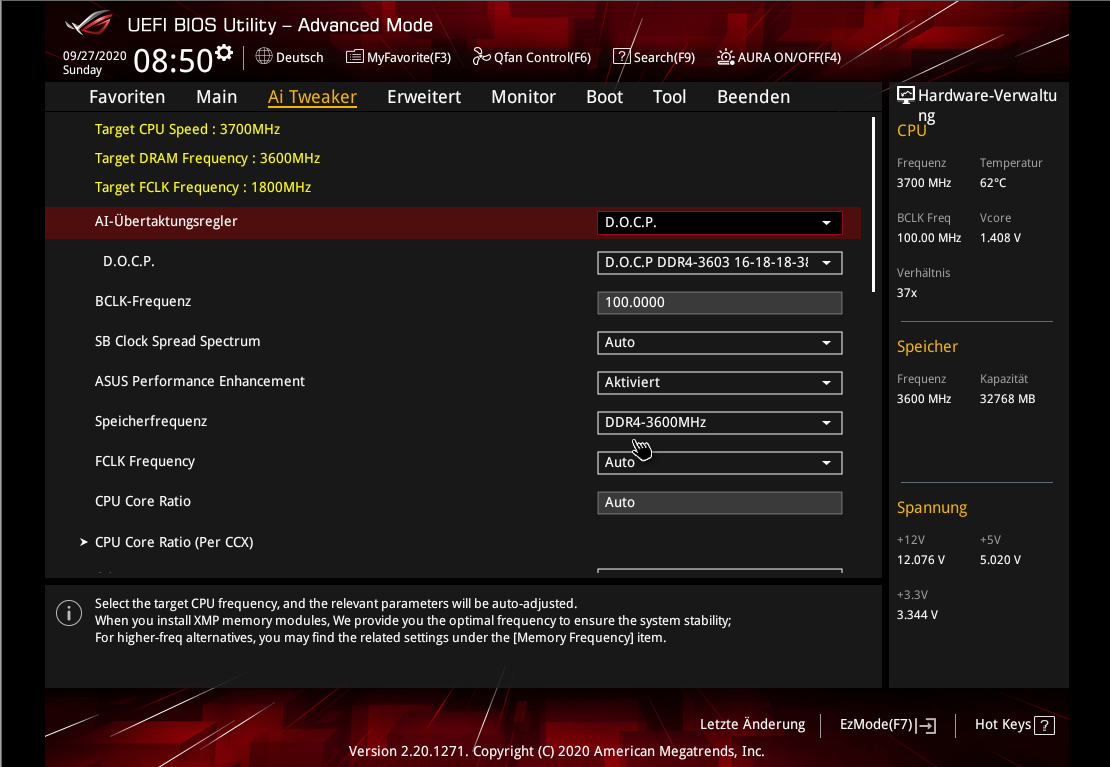Image resolution: width=1110 pixels, height=767 pixels.
Task: Click the Version 2.20.1271 copyright text
Action: 556,751
